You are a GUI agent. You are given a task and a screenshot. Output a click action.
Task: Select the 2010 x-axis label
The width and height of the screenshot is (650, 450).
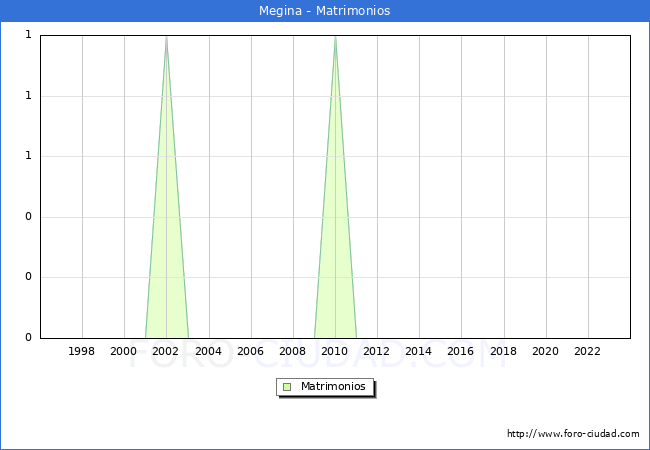[x=335, y=351]
